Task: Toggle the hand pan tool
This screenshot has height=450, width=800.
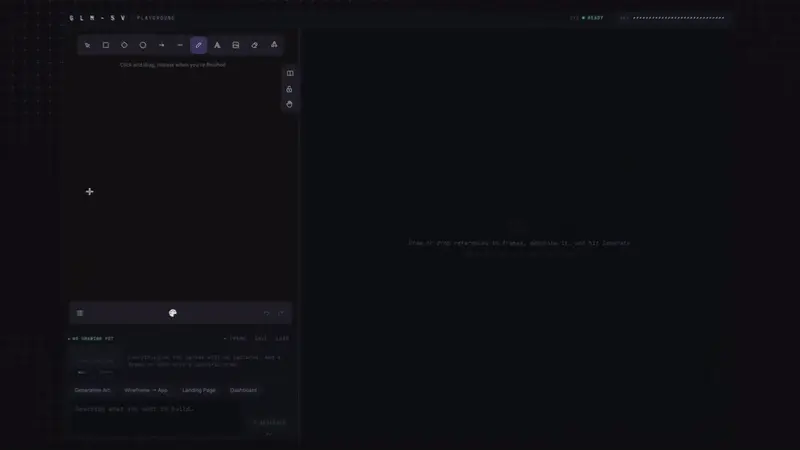Action: [x=289, y=104]
